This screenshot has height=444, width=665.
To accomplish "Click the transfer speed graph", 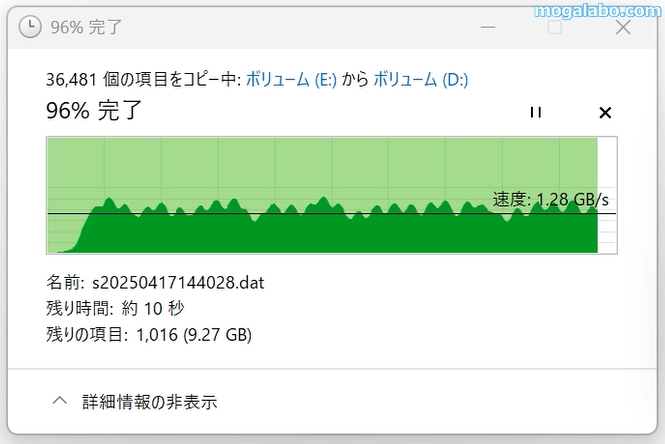I will pos(332,195).
